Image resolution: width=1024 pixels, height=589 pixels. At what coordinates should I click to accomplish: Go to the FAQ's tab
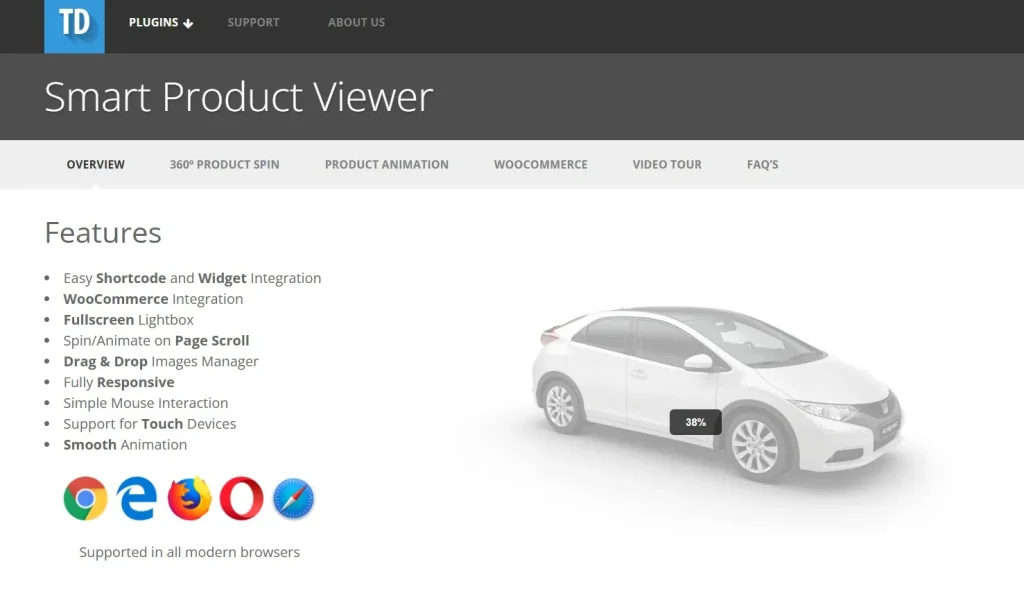point(763,165)
